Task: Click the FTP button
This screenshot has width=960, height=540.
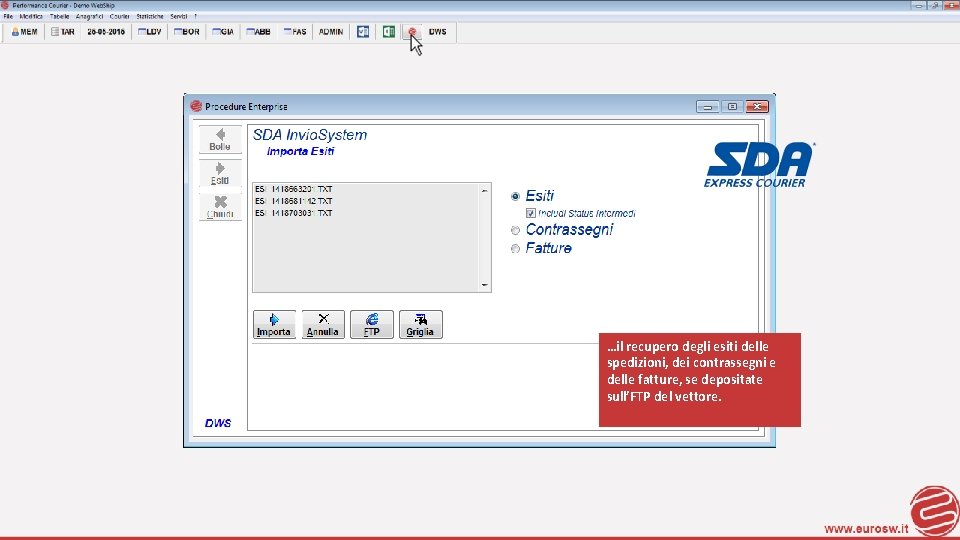Action: click(x=372, y=324)
